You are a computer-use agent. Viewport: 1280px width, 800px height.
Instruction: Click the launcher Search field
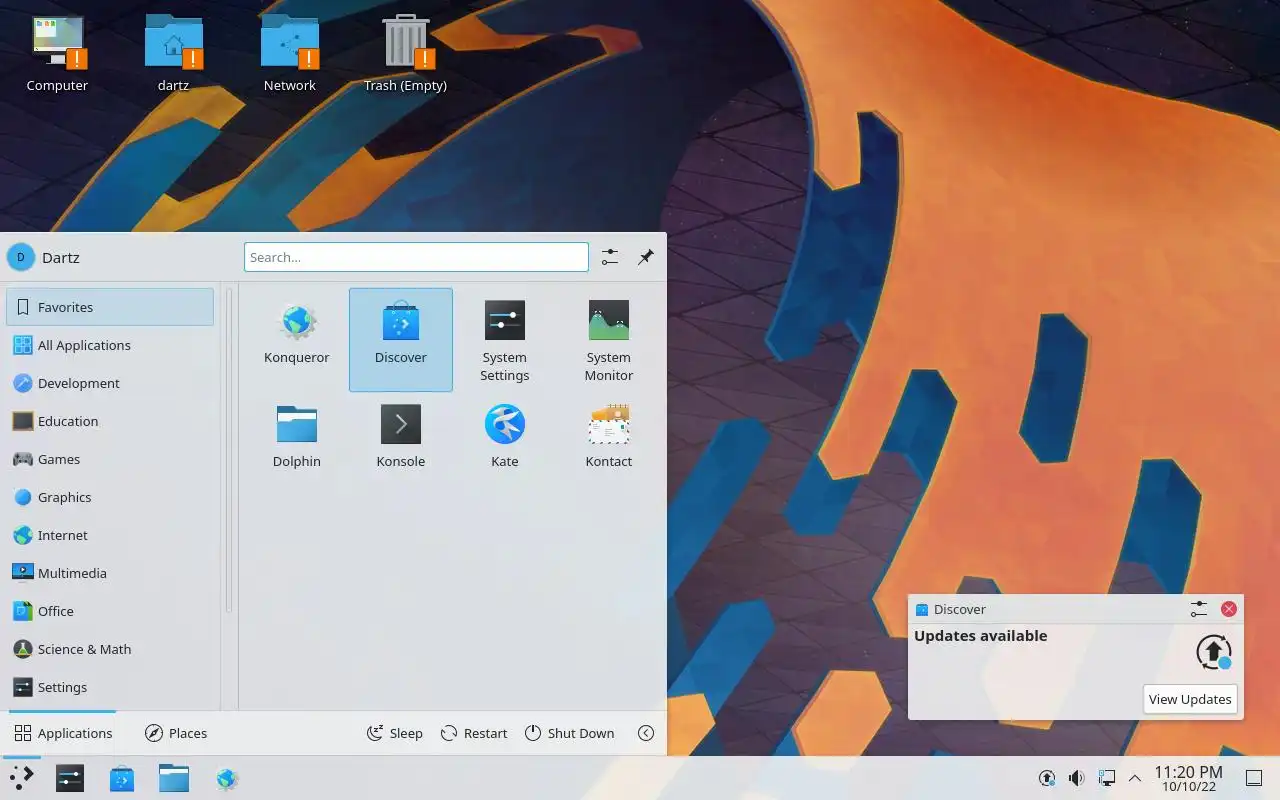416,257
